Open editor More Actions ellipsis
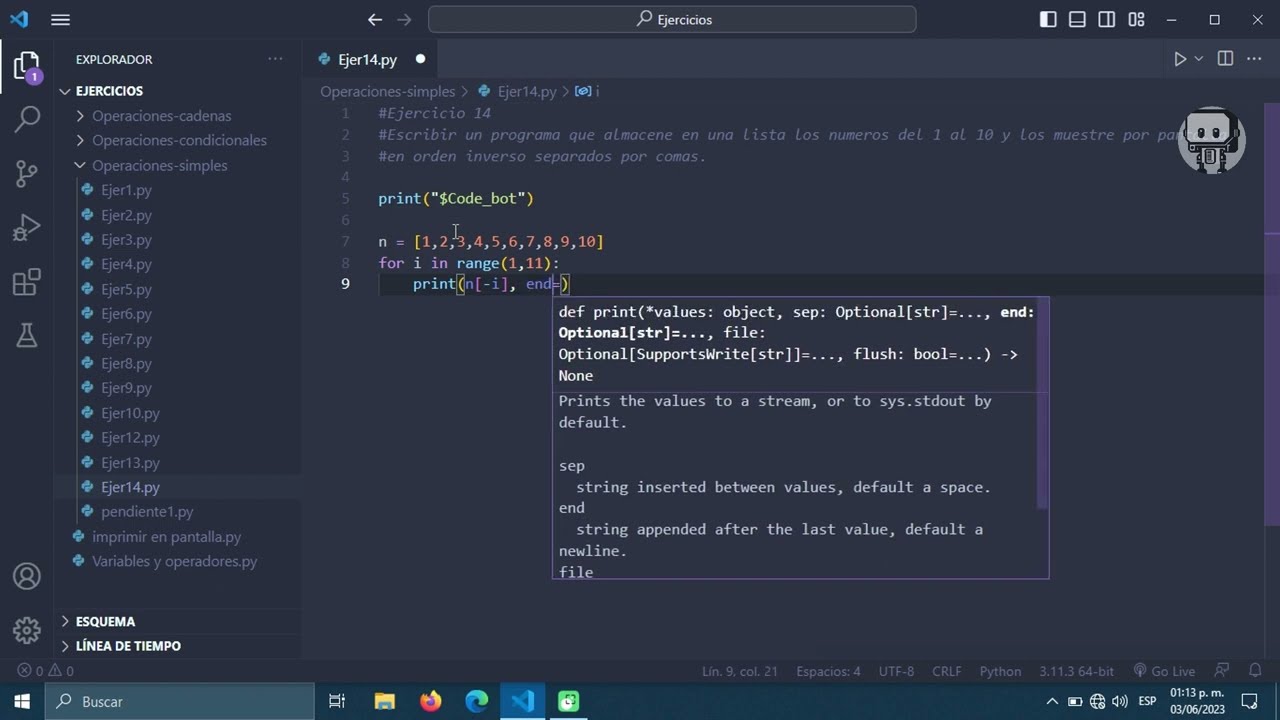The height and width of the screenshot is (720, 1280). 1254,59
